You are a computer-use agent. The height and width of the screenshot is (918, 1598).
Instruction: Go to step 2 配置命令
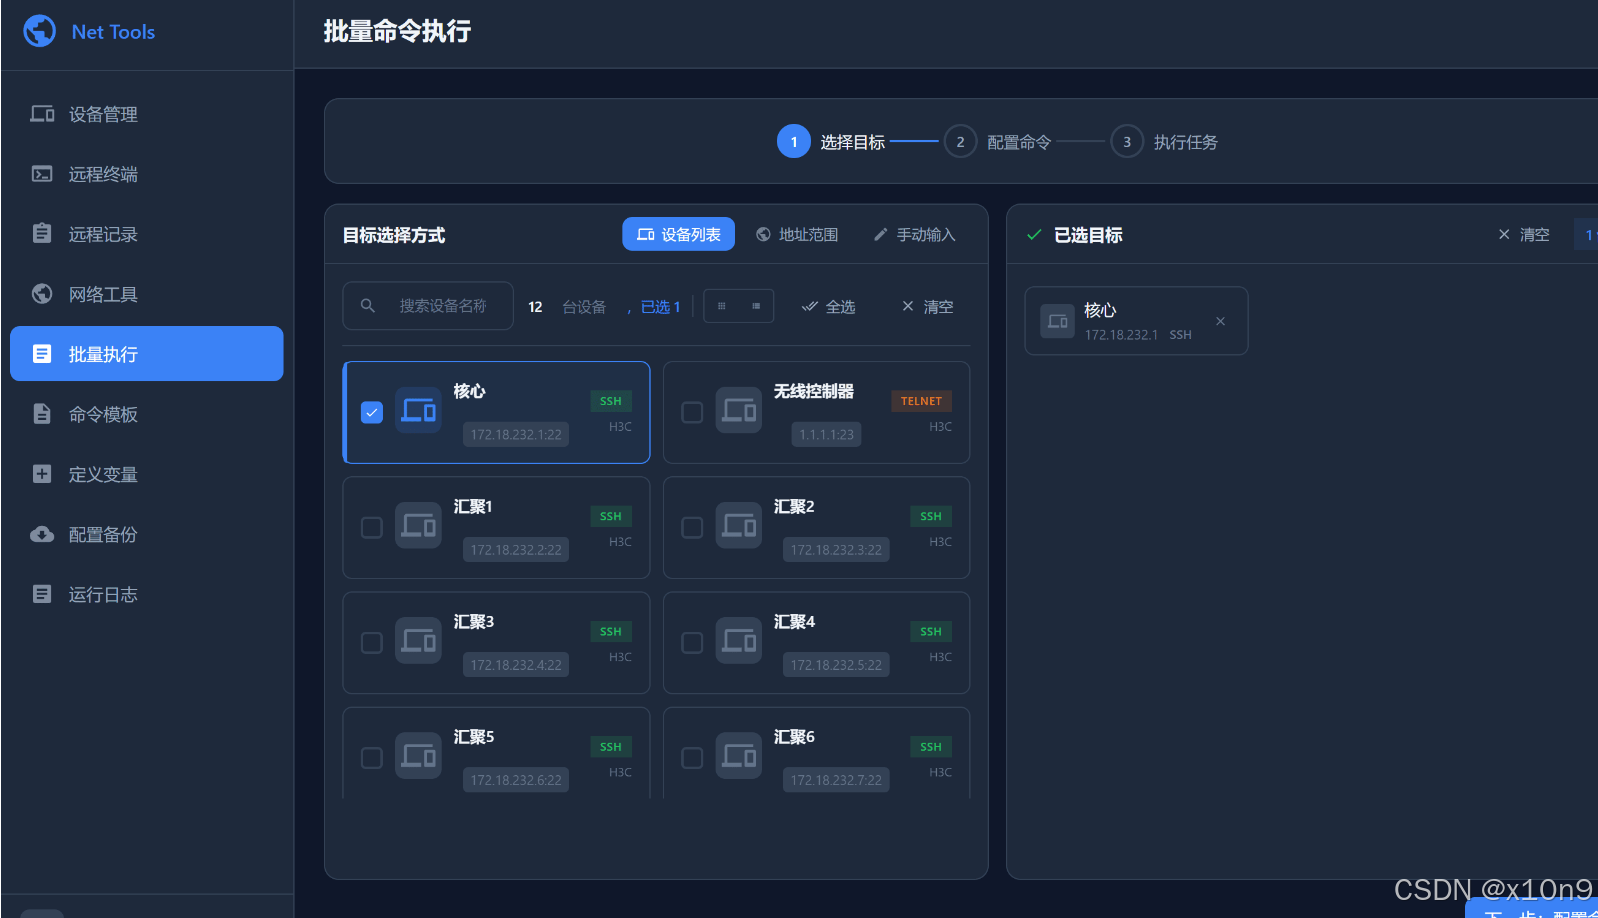pyautogui.click(x=998, y=142)
